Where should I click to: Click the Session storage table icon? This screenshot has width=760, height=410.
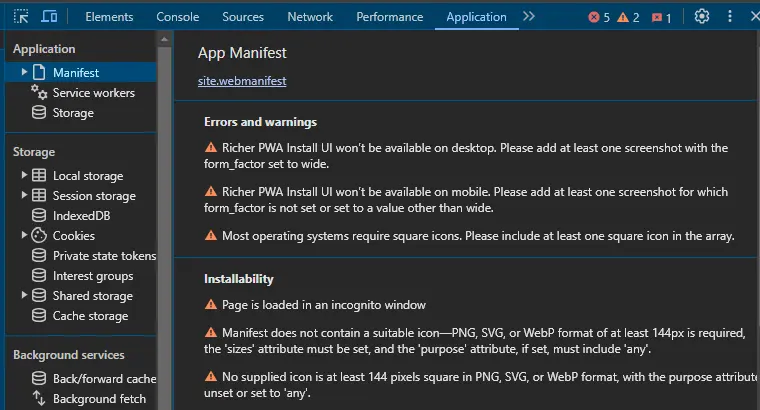pos(39,195)
